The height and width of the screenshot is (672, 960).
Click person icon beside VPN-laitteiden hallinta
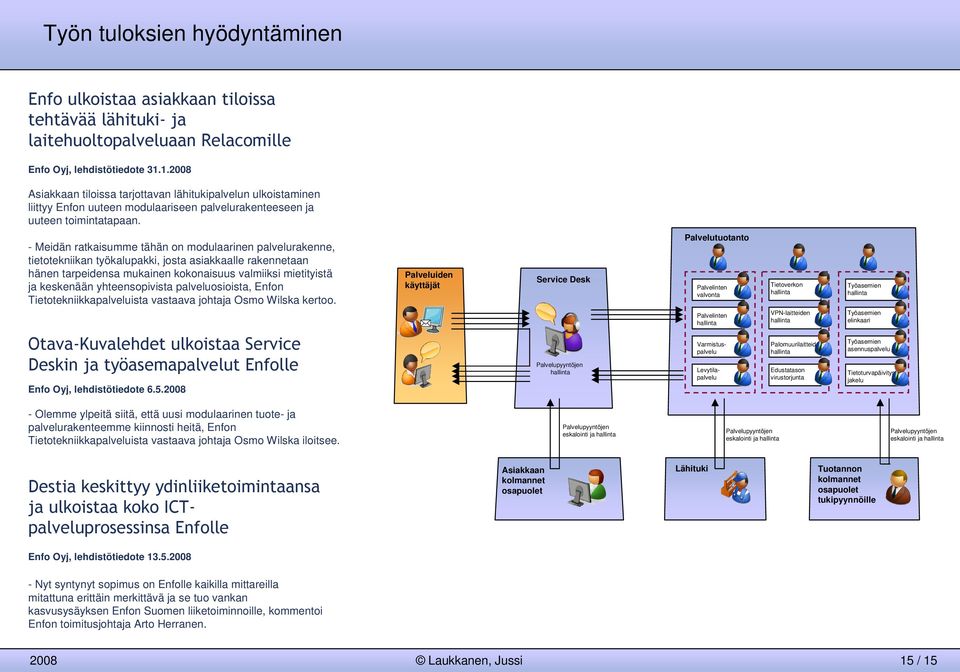tap(823, 313)
